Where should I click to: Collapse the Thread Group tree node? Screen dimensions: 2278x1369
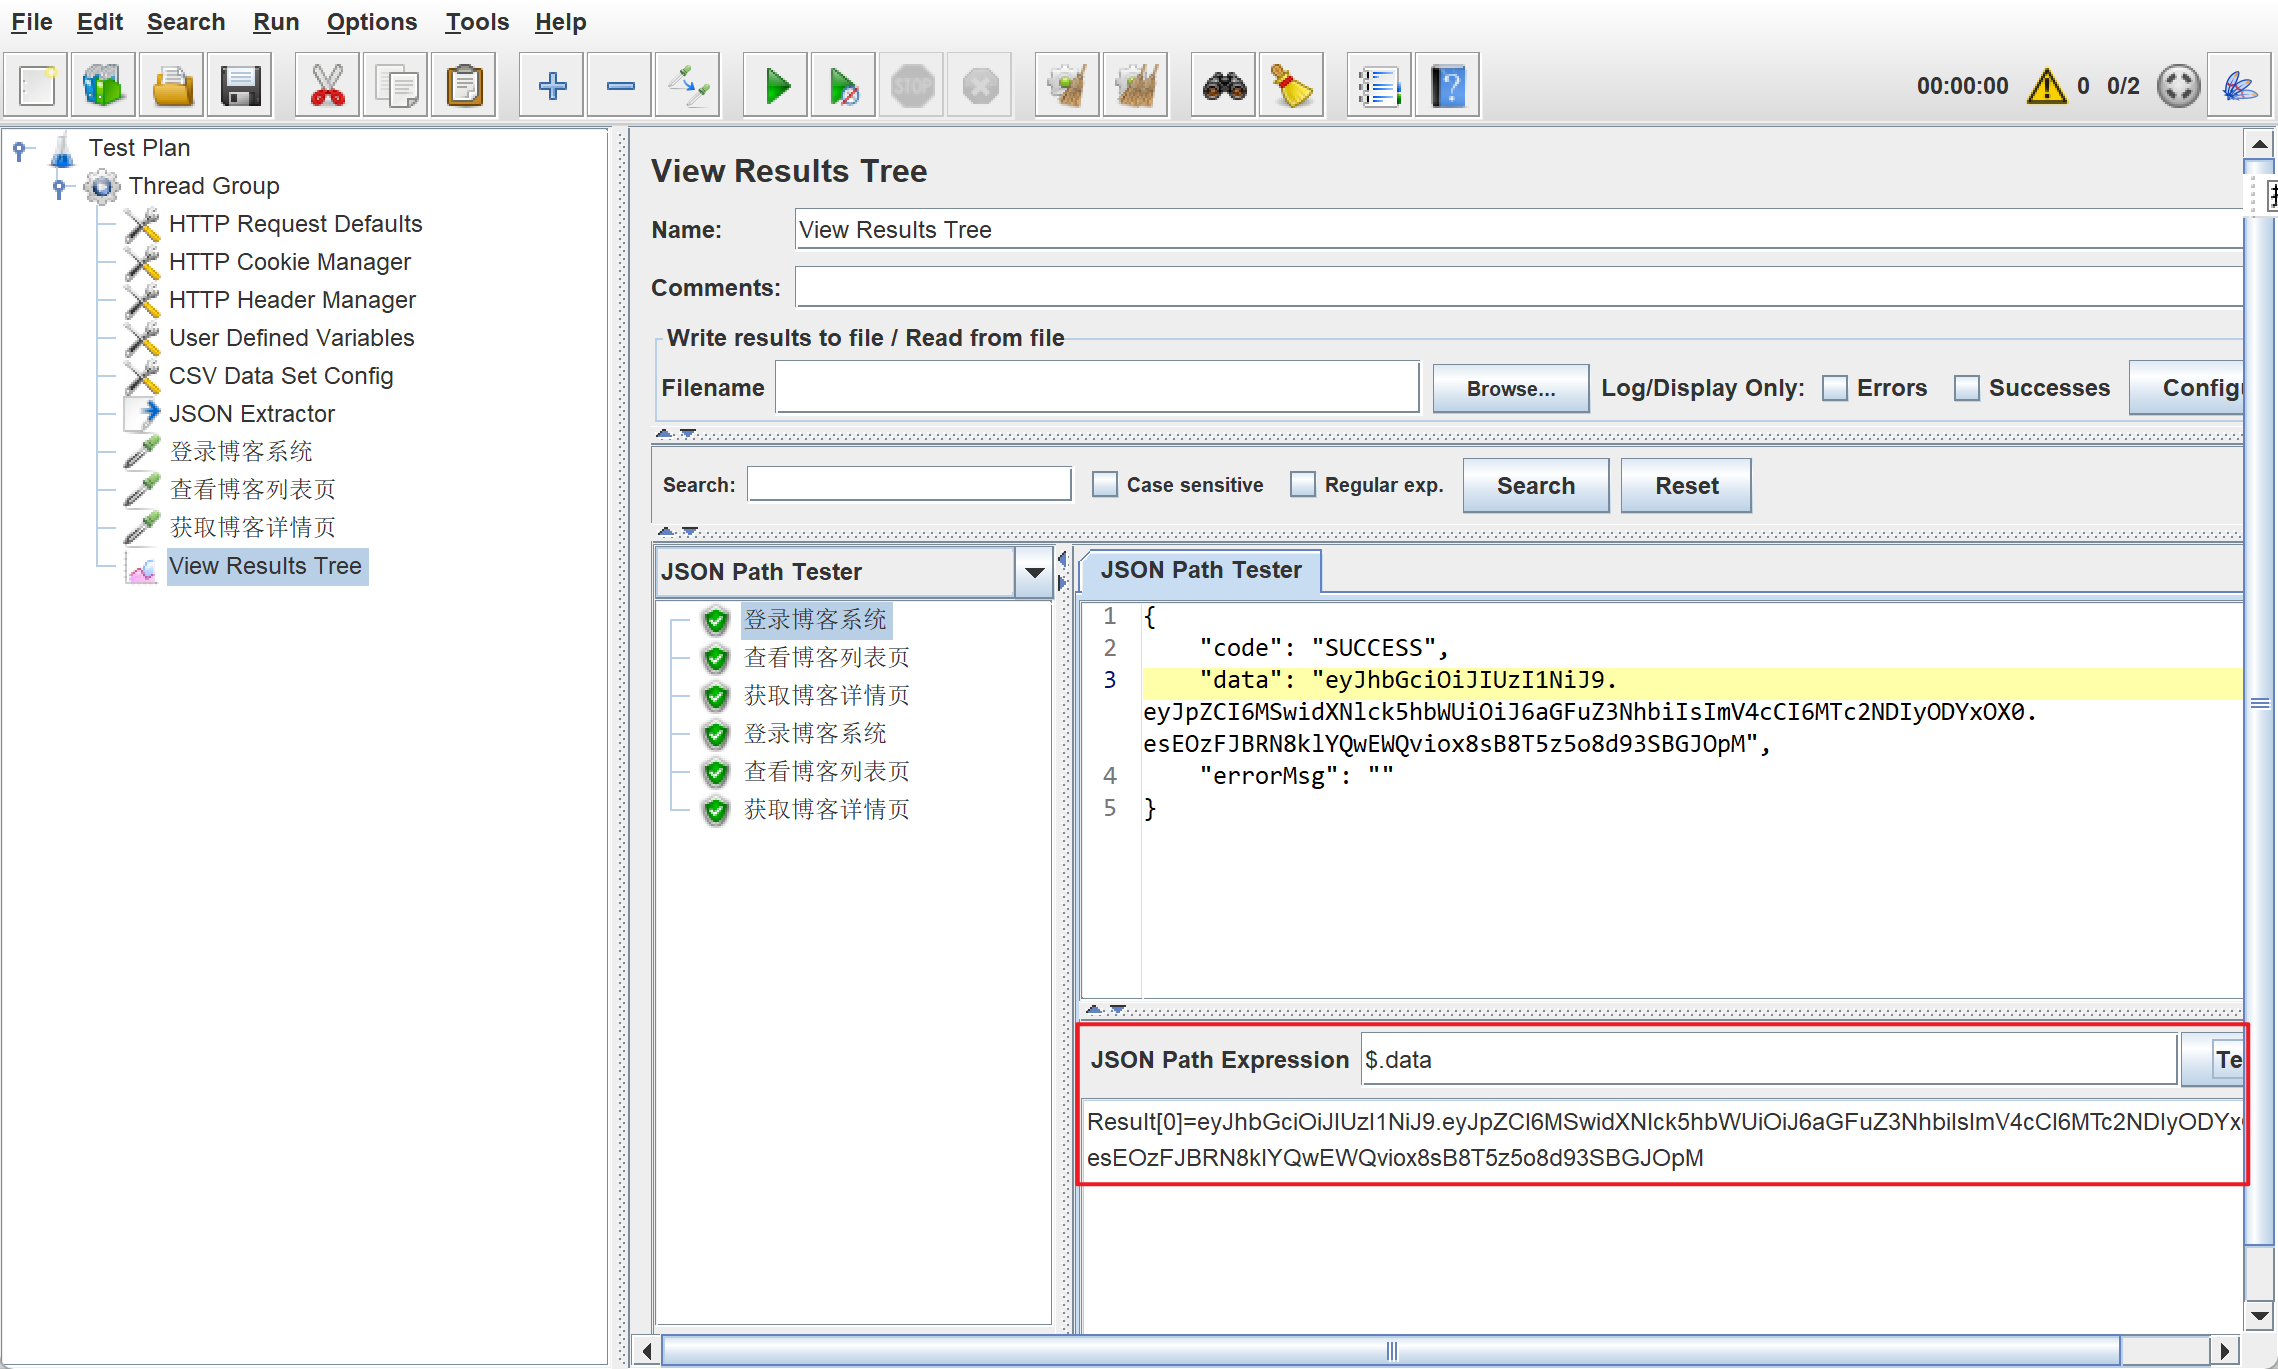click(x=59, y=187)
